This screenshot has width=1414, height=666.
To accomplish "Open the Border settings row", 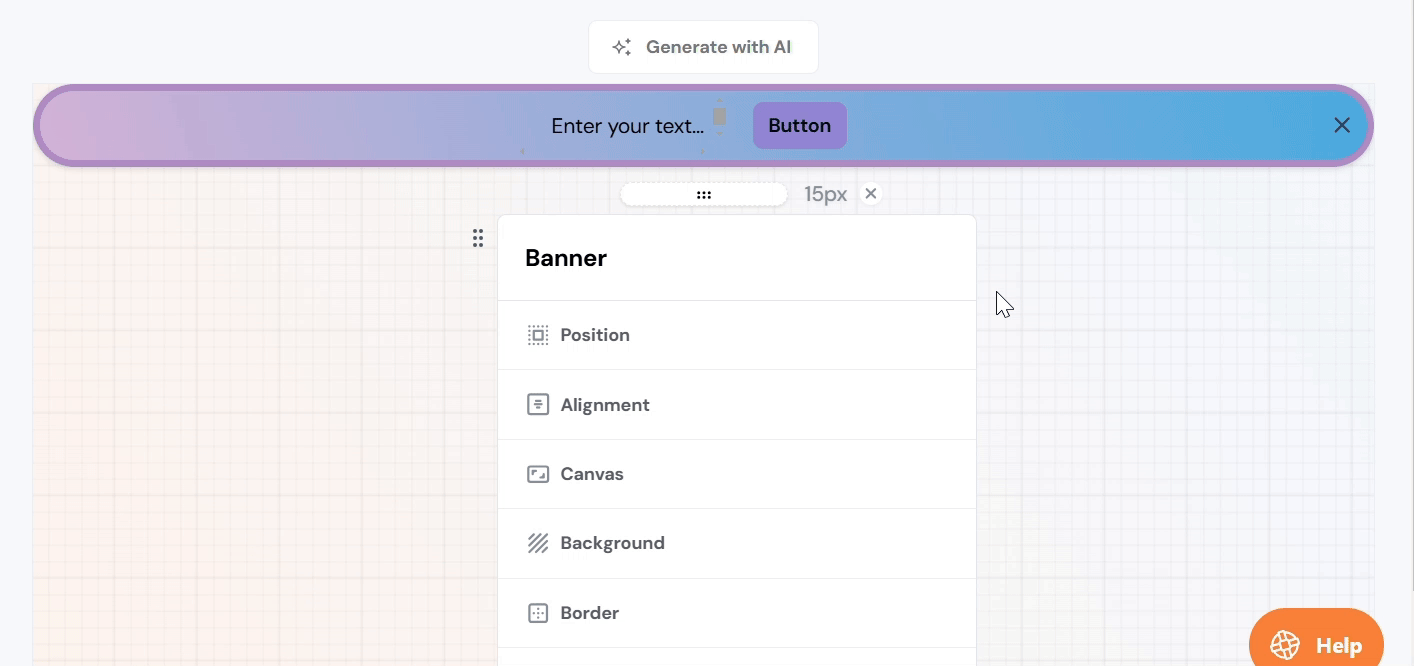I will click(736, 613).
